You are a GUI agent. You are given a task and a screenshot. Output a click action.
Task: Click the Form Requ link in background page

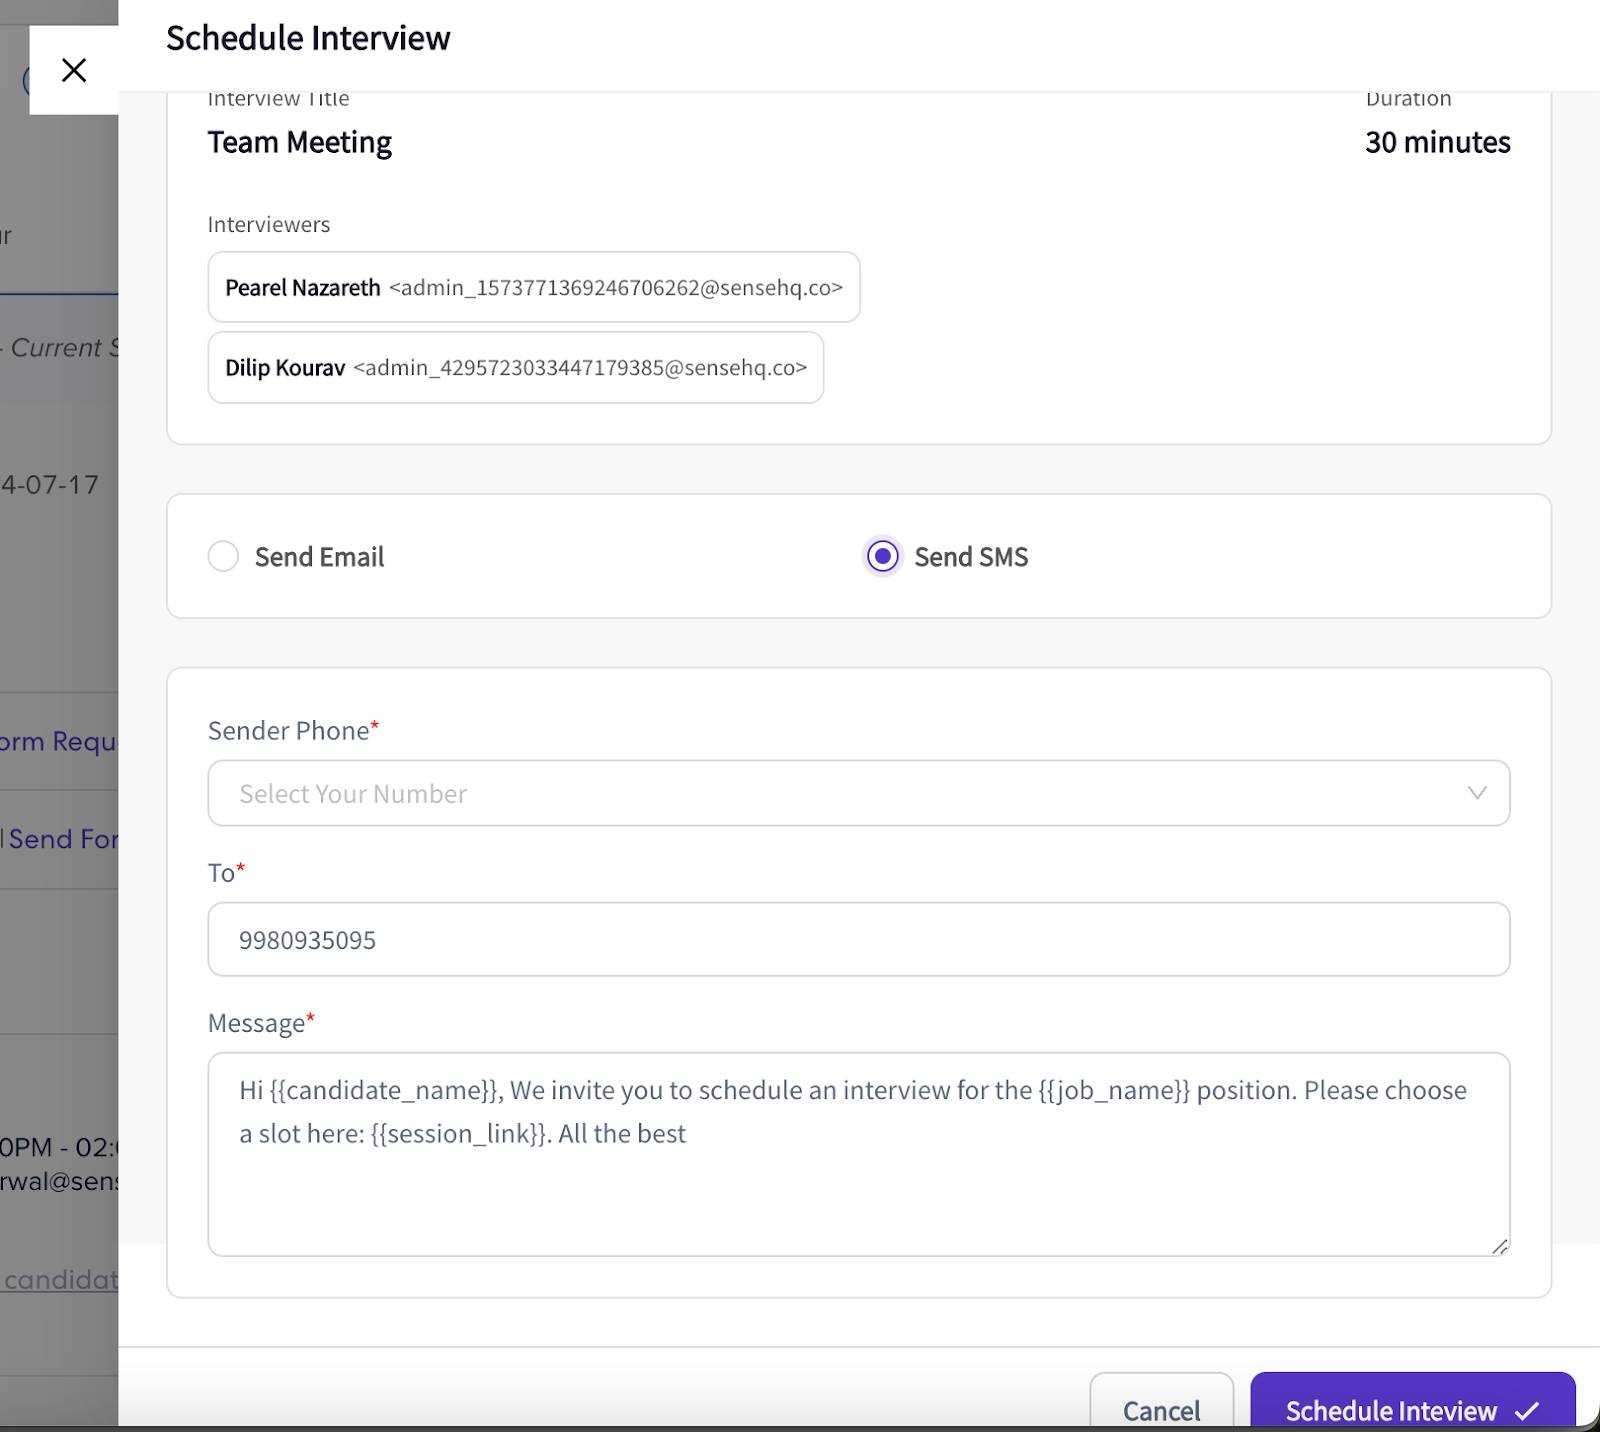click(x=58, y=742)
